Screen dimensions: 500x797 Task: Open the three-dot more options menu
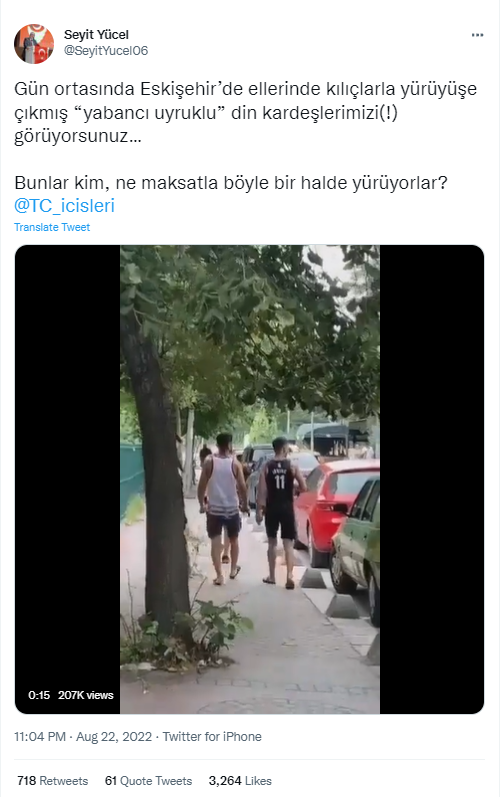pyautogui.click(x=477, y=35)
